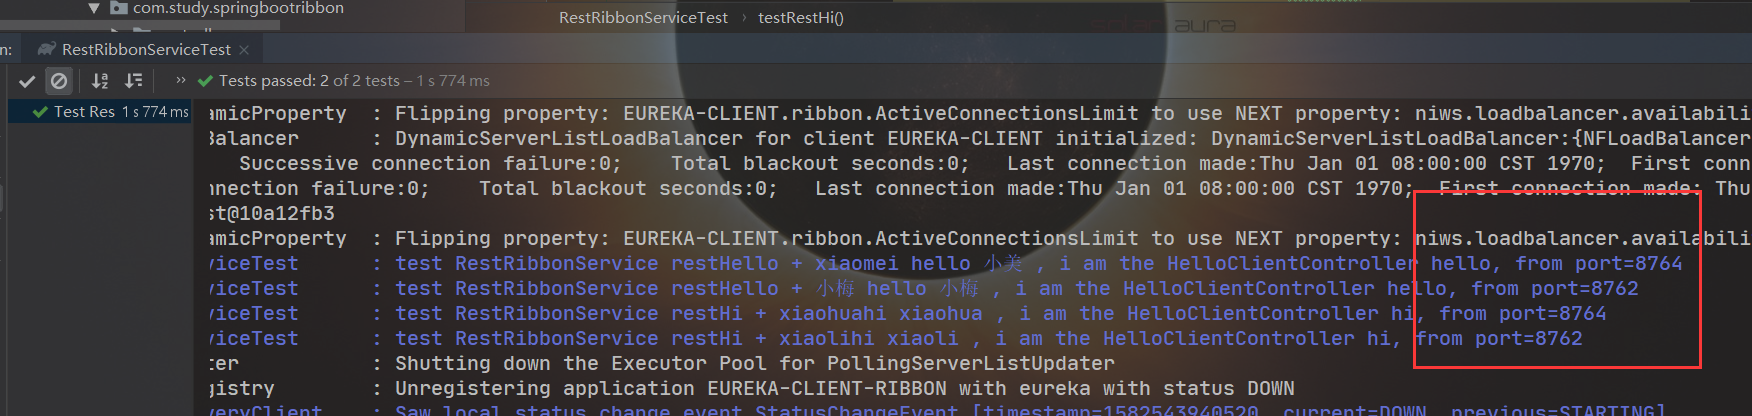
Task: Sort test results alphabetically
Action: coord(100,81)
